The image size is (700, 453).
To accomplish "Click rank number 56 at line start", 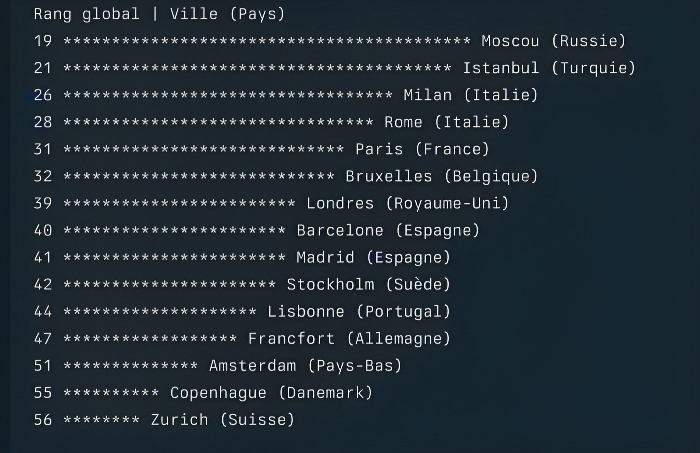I will pyautogui.click(x=42, y=419).
